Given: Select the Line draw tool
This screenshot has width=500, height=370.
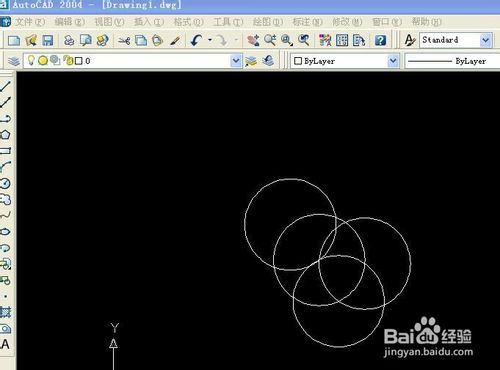Looking at the screenshot, I should coord(5,86).
